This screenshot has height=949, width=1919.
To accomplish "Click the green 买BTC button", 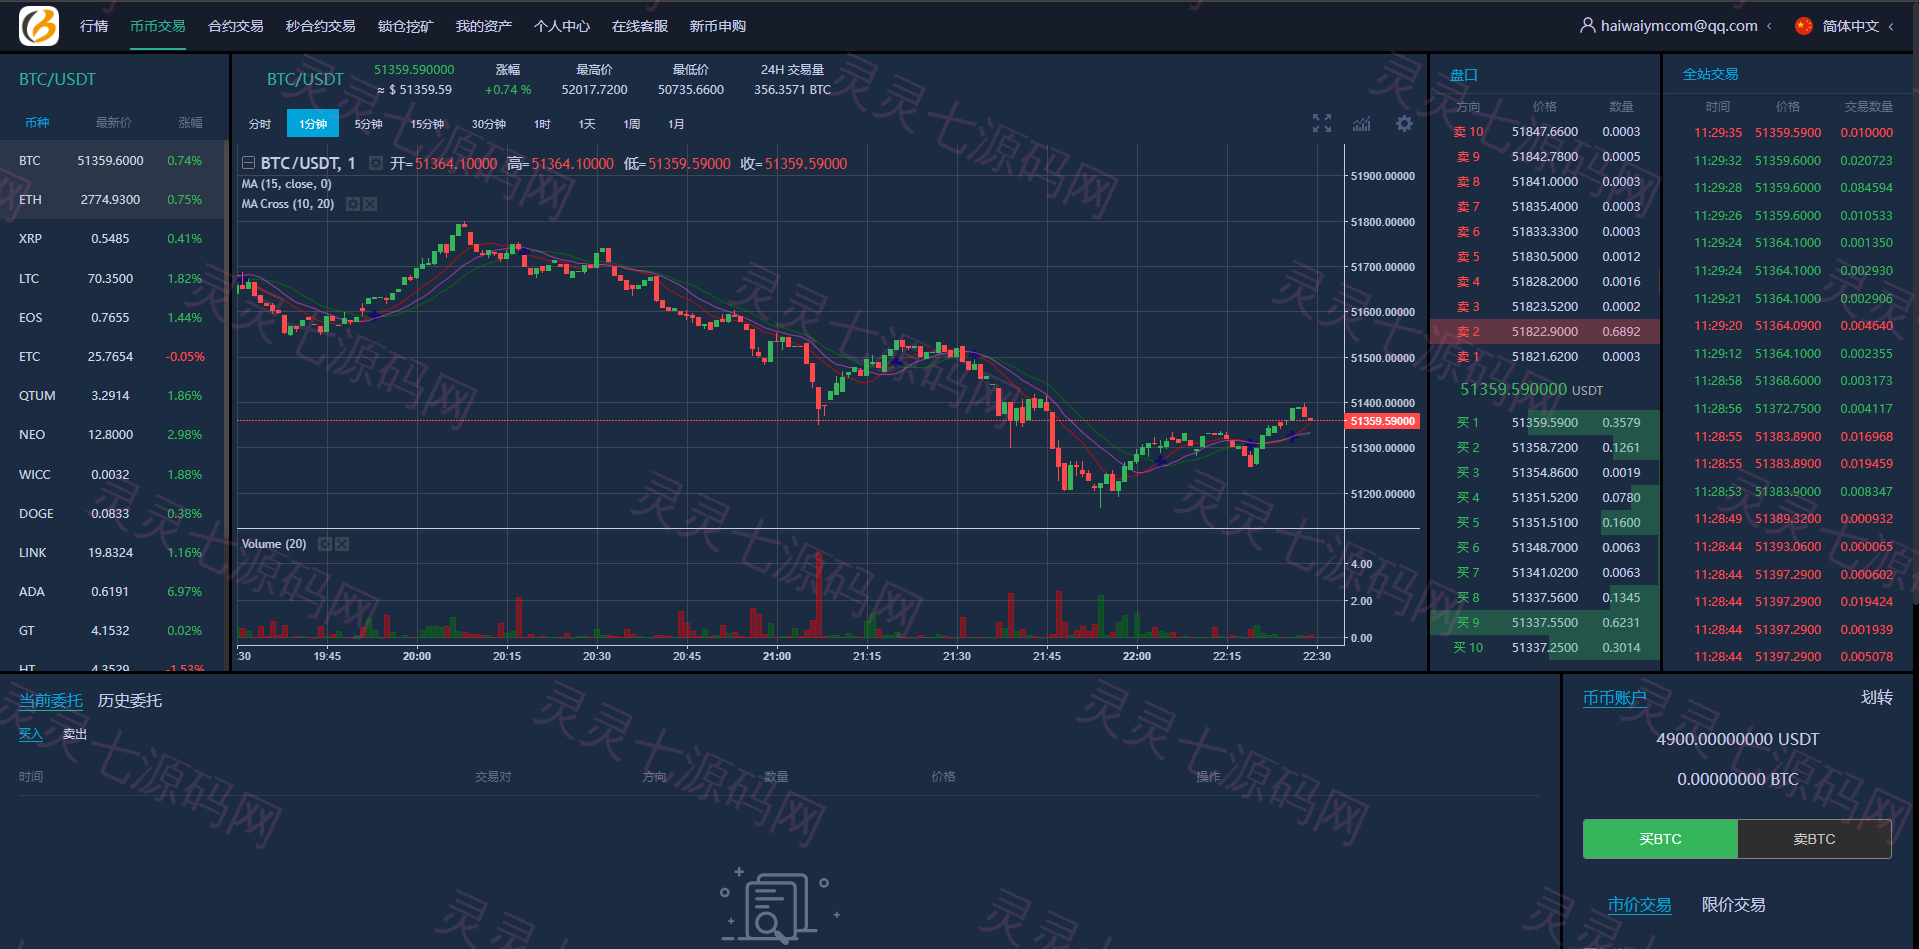I will (x=1660, y=839).
